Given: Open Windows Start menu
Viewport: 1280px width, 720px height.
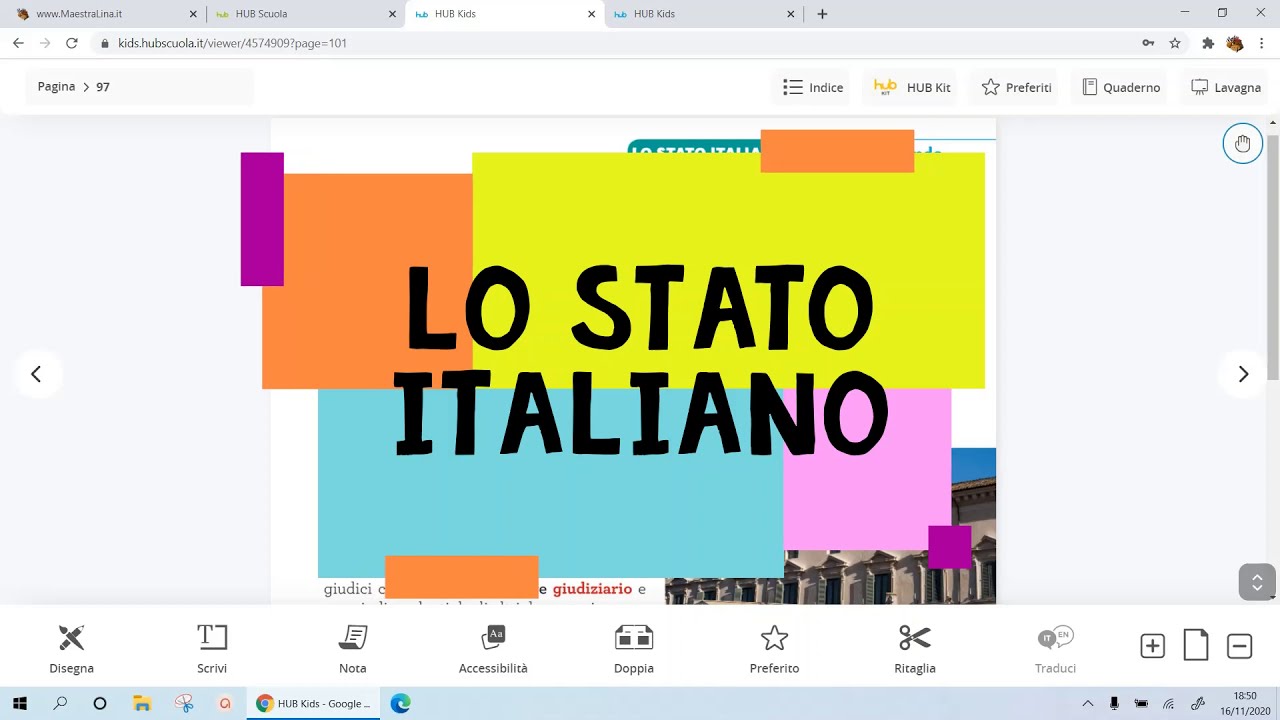Looking at the screenshot, I should (x=20, y=703).
